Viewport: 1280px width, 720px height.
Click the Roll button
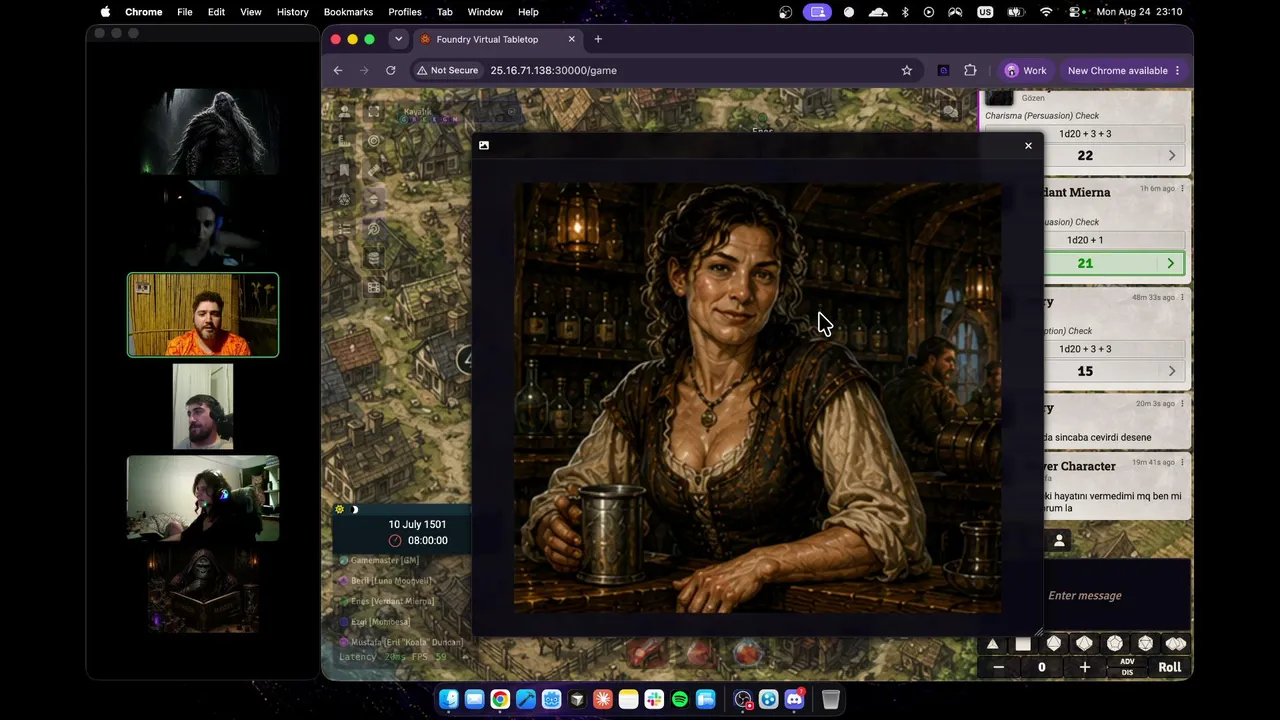[1169, 667]
